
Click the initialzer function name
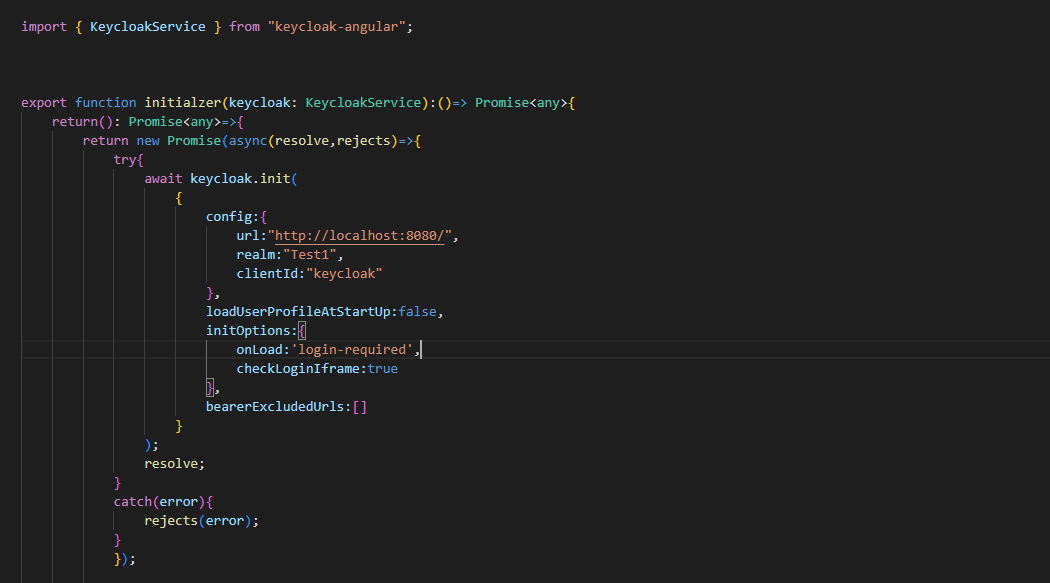coord(183,102)
